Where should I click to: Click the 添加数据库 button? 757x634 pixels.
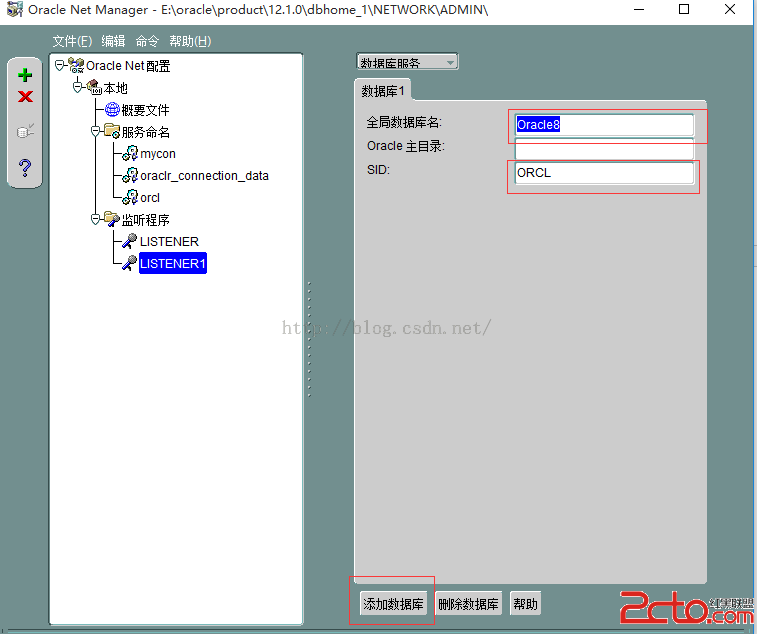pyautogui.click(x=393, y=604)
